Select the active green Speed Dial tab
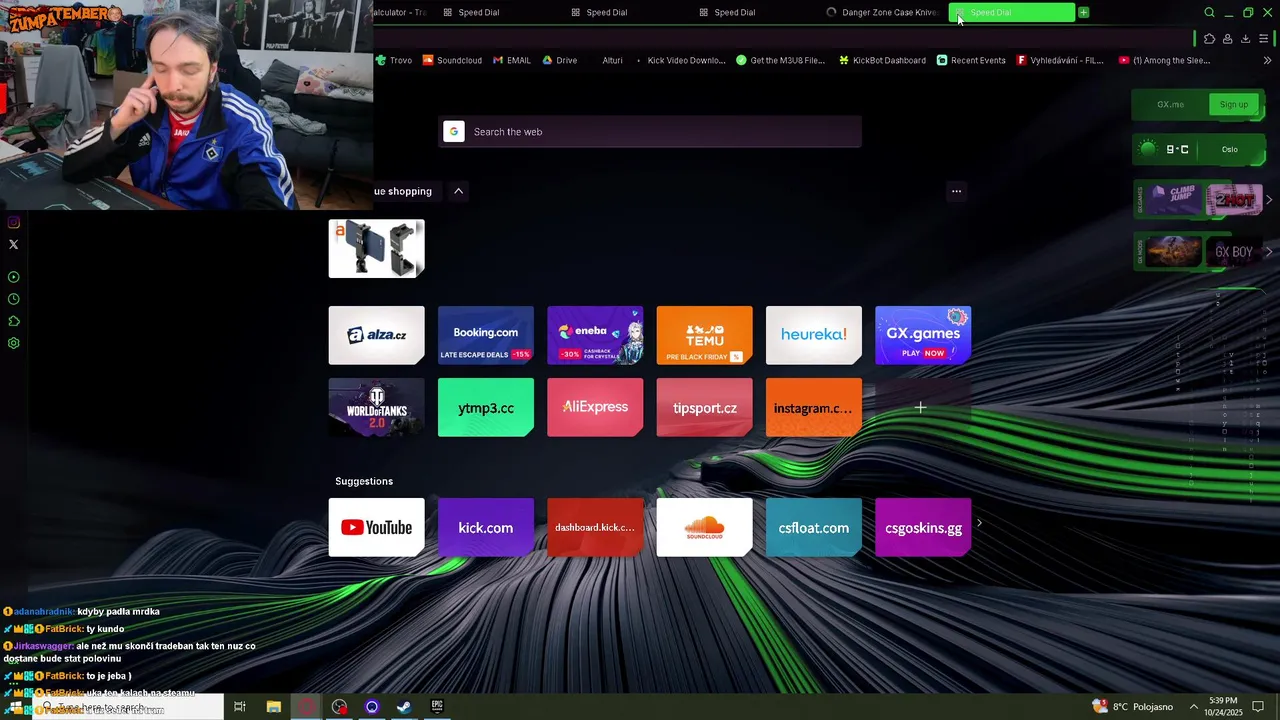 click(1011, 13)
